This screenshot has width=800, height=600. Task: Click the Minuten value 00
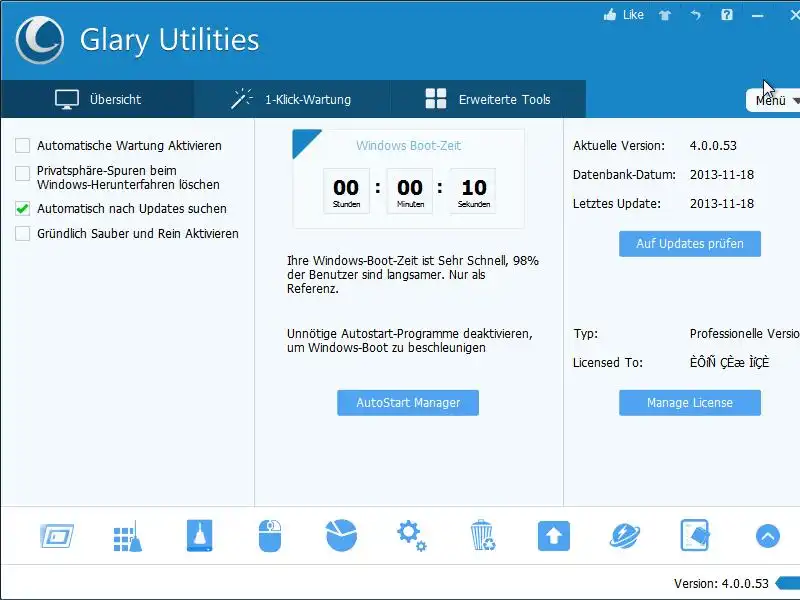(410, 188)
